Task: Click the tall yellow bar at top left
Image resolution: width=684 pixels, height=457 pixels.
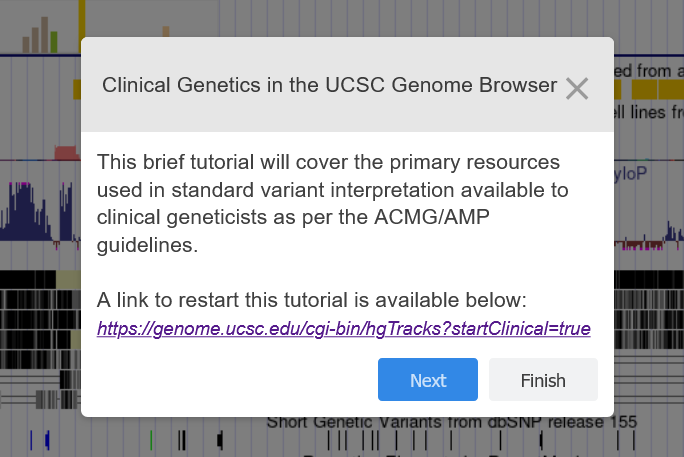Action: coord(81,18)
